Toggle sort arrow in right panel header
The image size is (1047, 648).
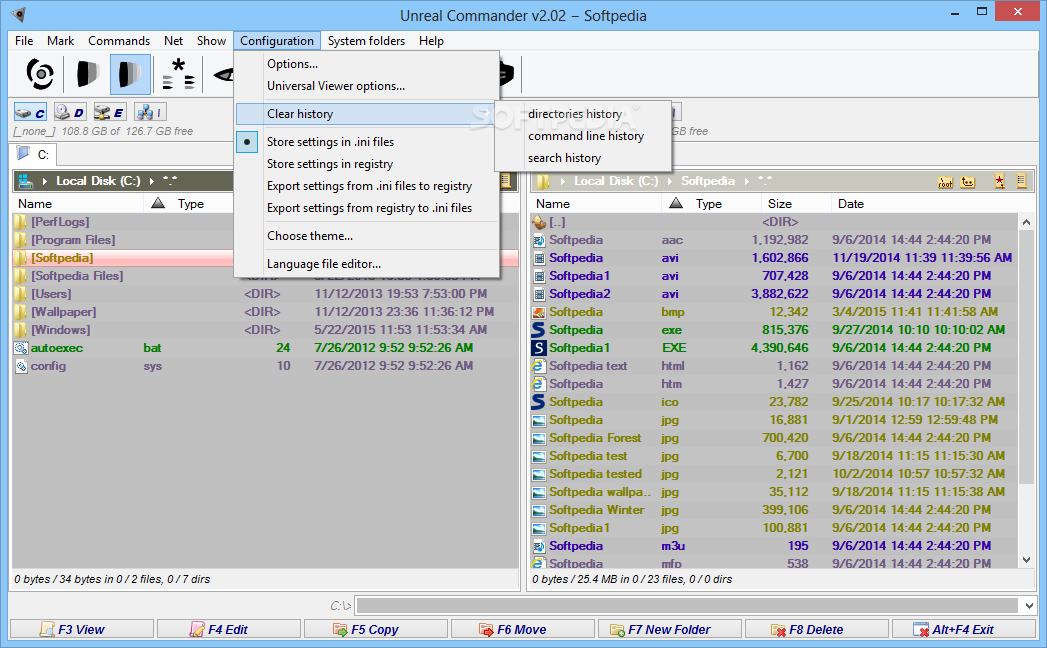pos(676,203)
